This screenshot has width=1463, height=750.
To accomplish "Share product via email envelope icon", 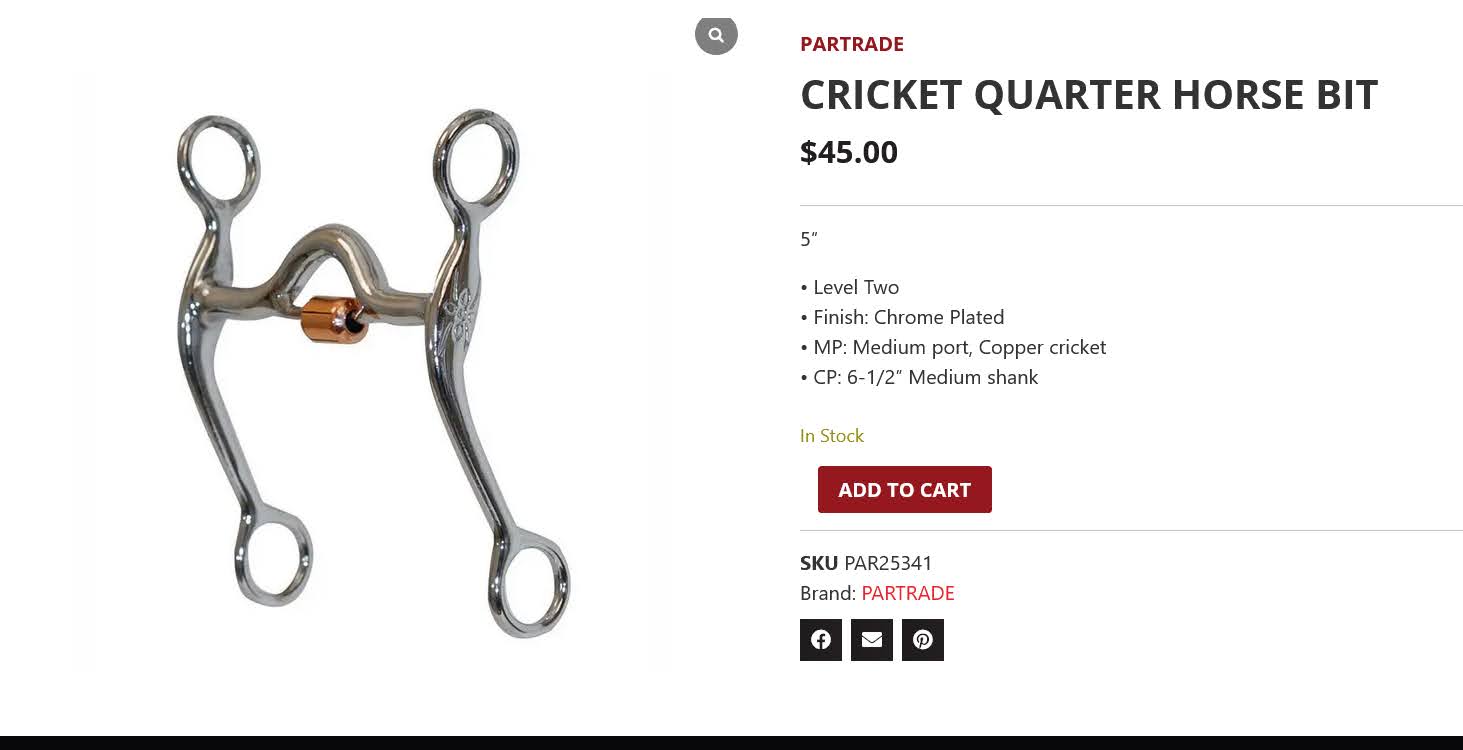I will [872, 640].
